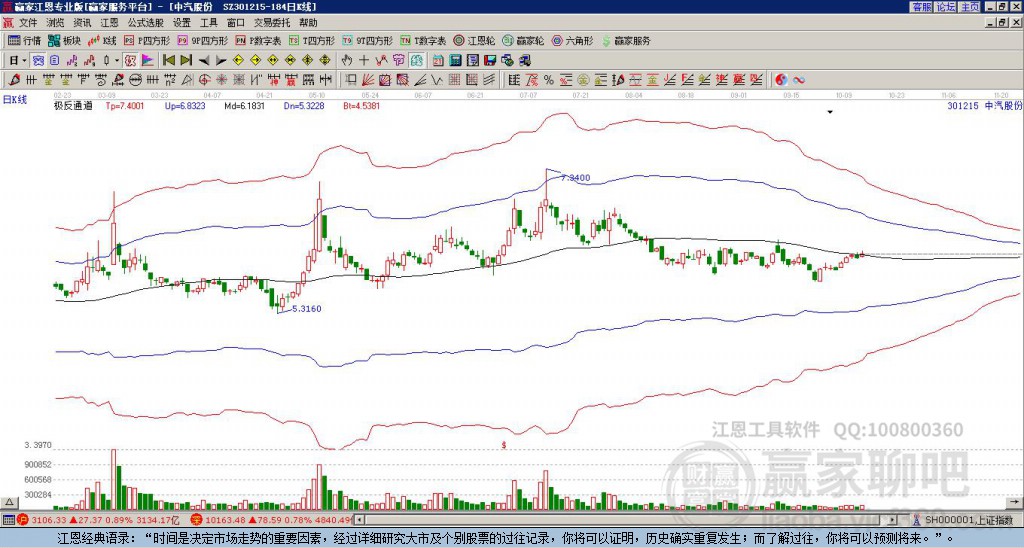
Task: Select the fan lines drawing tool
Action: coord(368,80)
